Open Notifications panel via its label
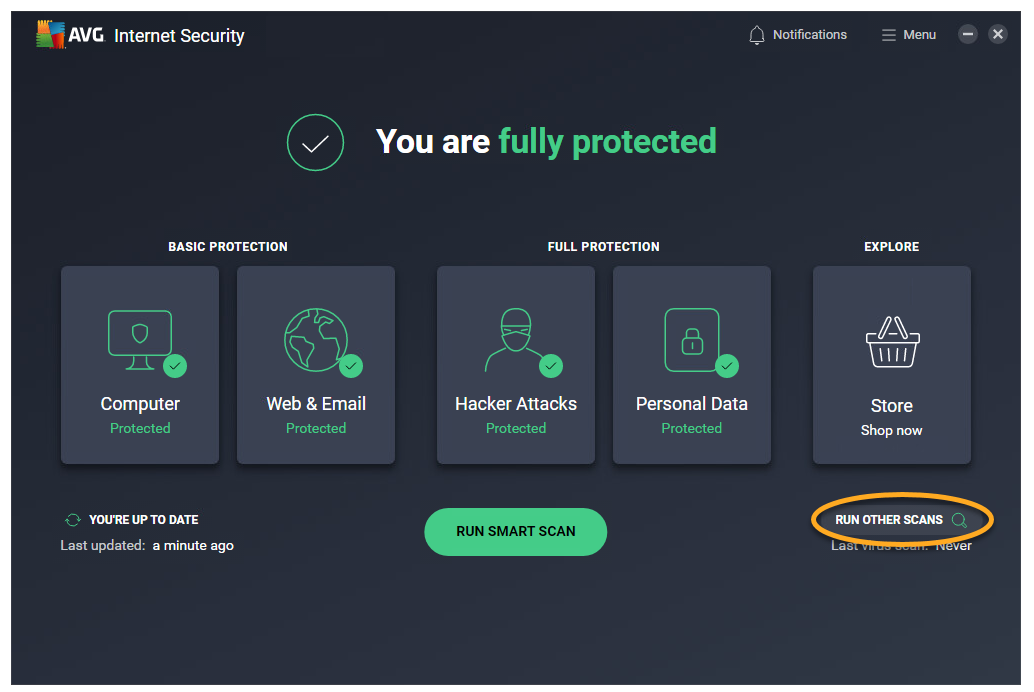Image resolution: width=1034 pixels, height=692 pixels. click(809, 35)
